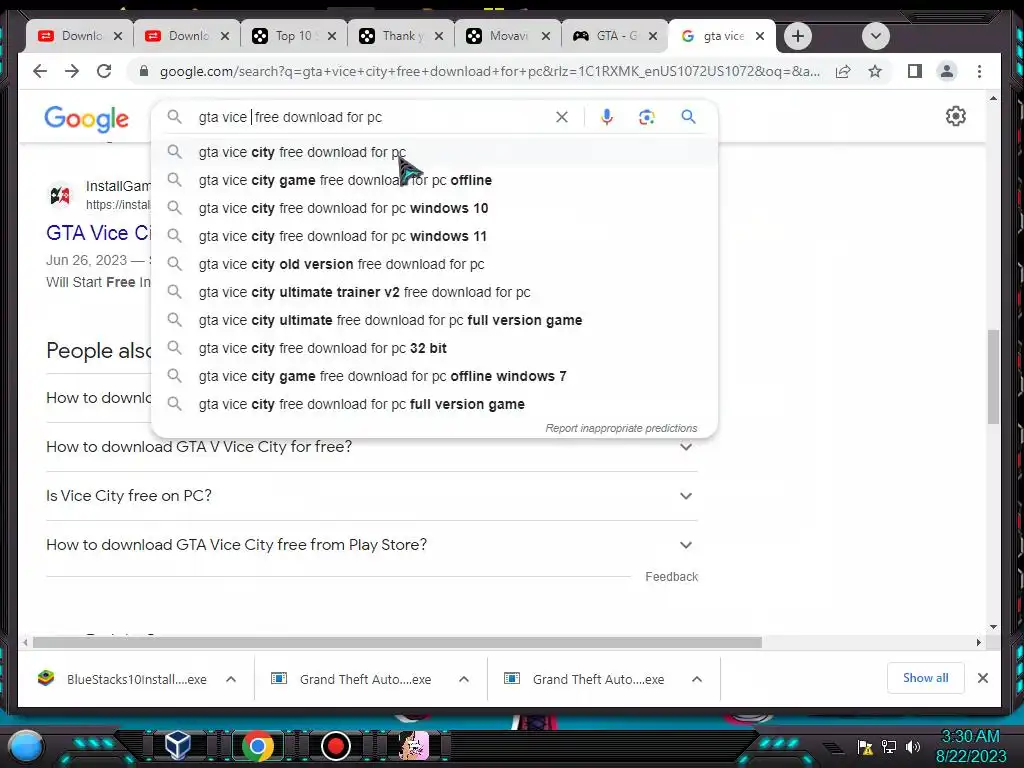Screen dimensions: 1024x768
Task: Open the Windows Start orb
Action: (x=26, y=746)
